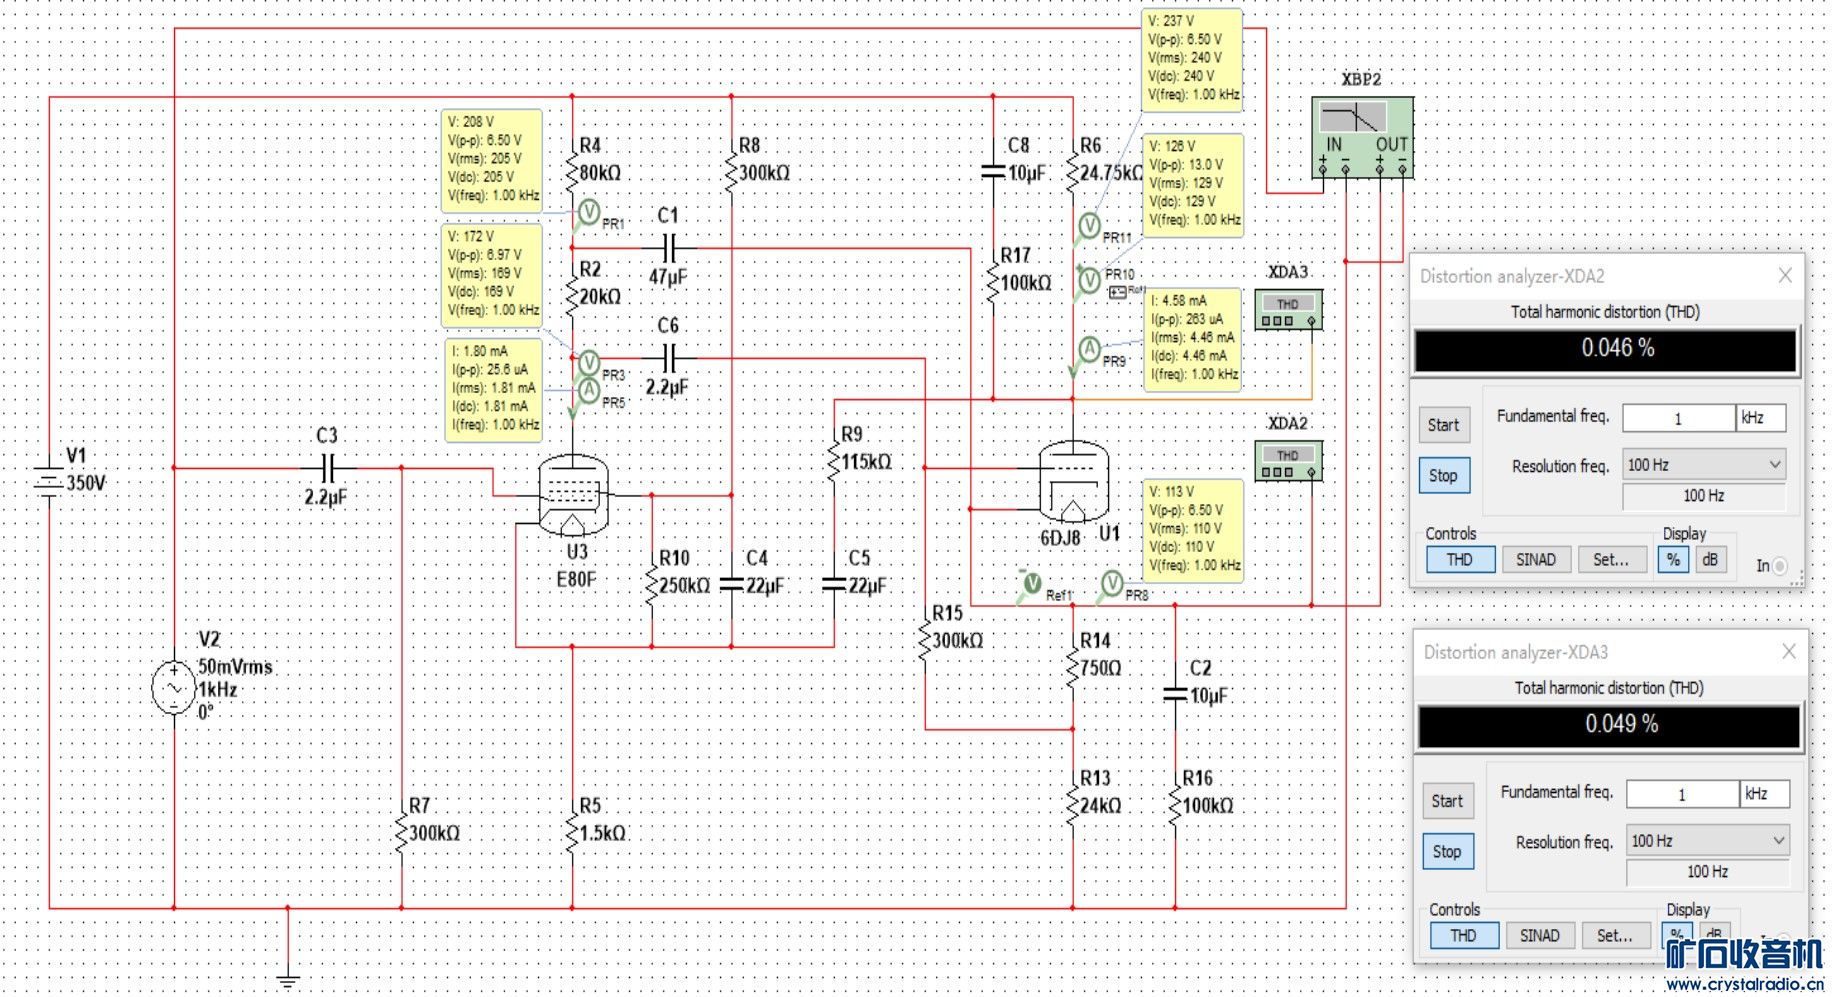Click the kHz unit field in XDA3

[x=1765, y=794]
